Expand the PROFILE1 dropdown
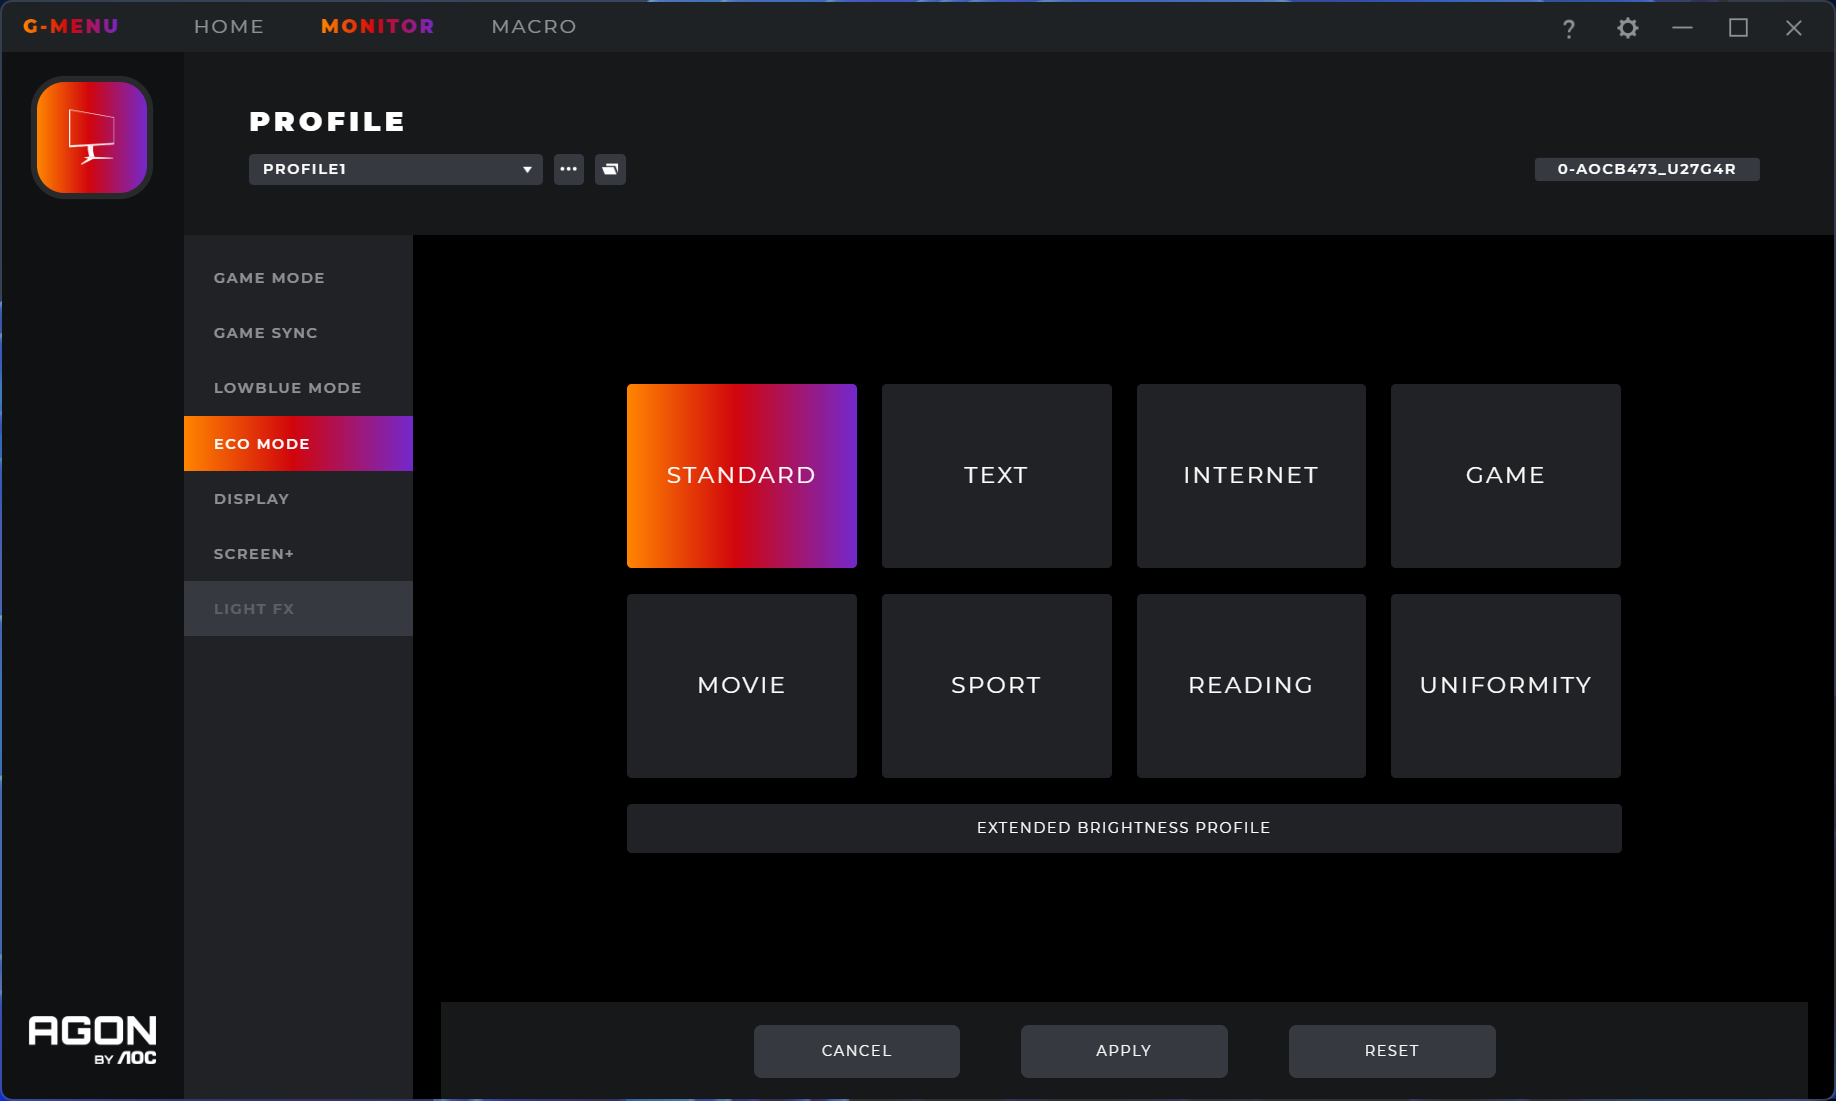 395,169
